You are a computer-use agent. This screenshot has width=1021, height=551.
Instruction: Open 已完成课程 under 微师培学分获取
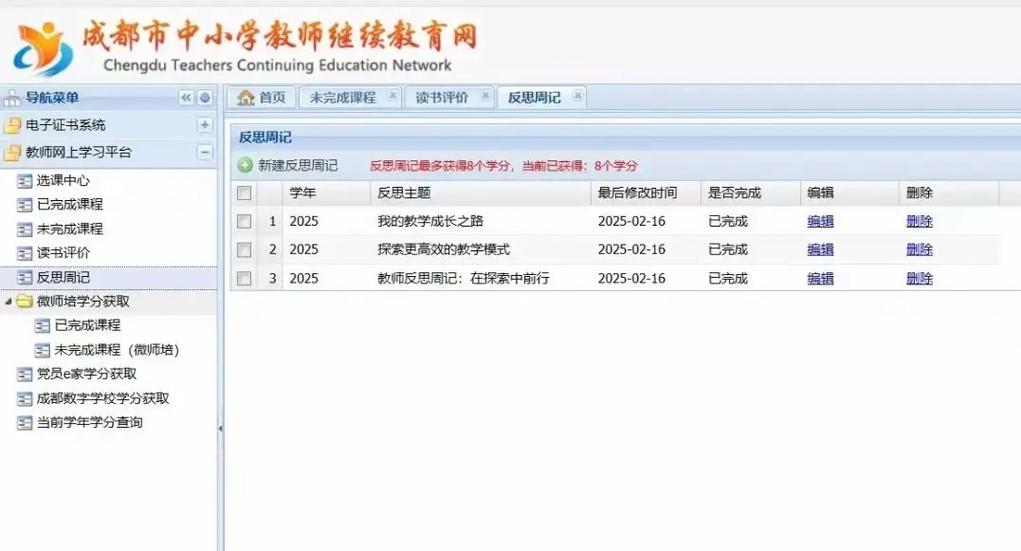[x=88, y=325]
